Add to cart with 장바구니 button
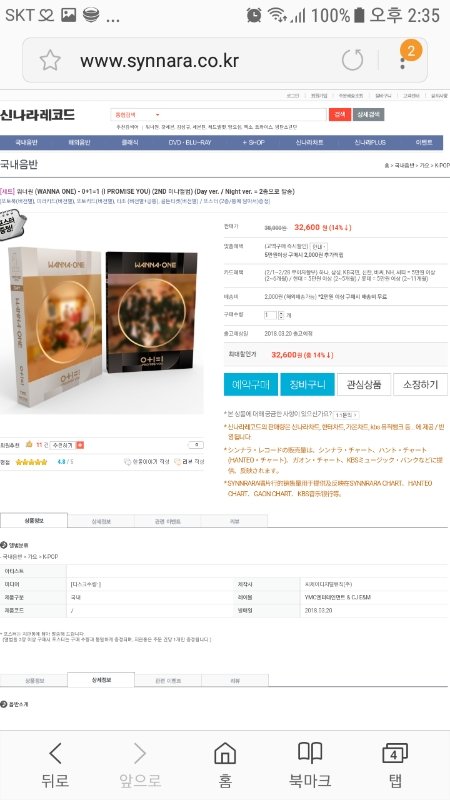This screenshot has width=450, height=800. pyautogui.click(x=307, y=384)
